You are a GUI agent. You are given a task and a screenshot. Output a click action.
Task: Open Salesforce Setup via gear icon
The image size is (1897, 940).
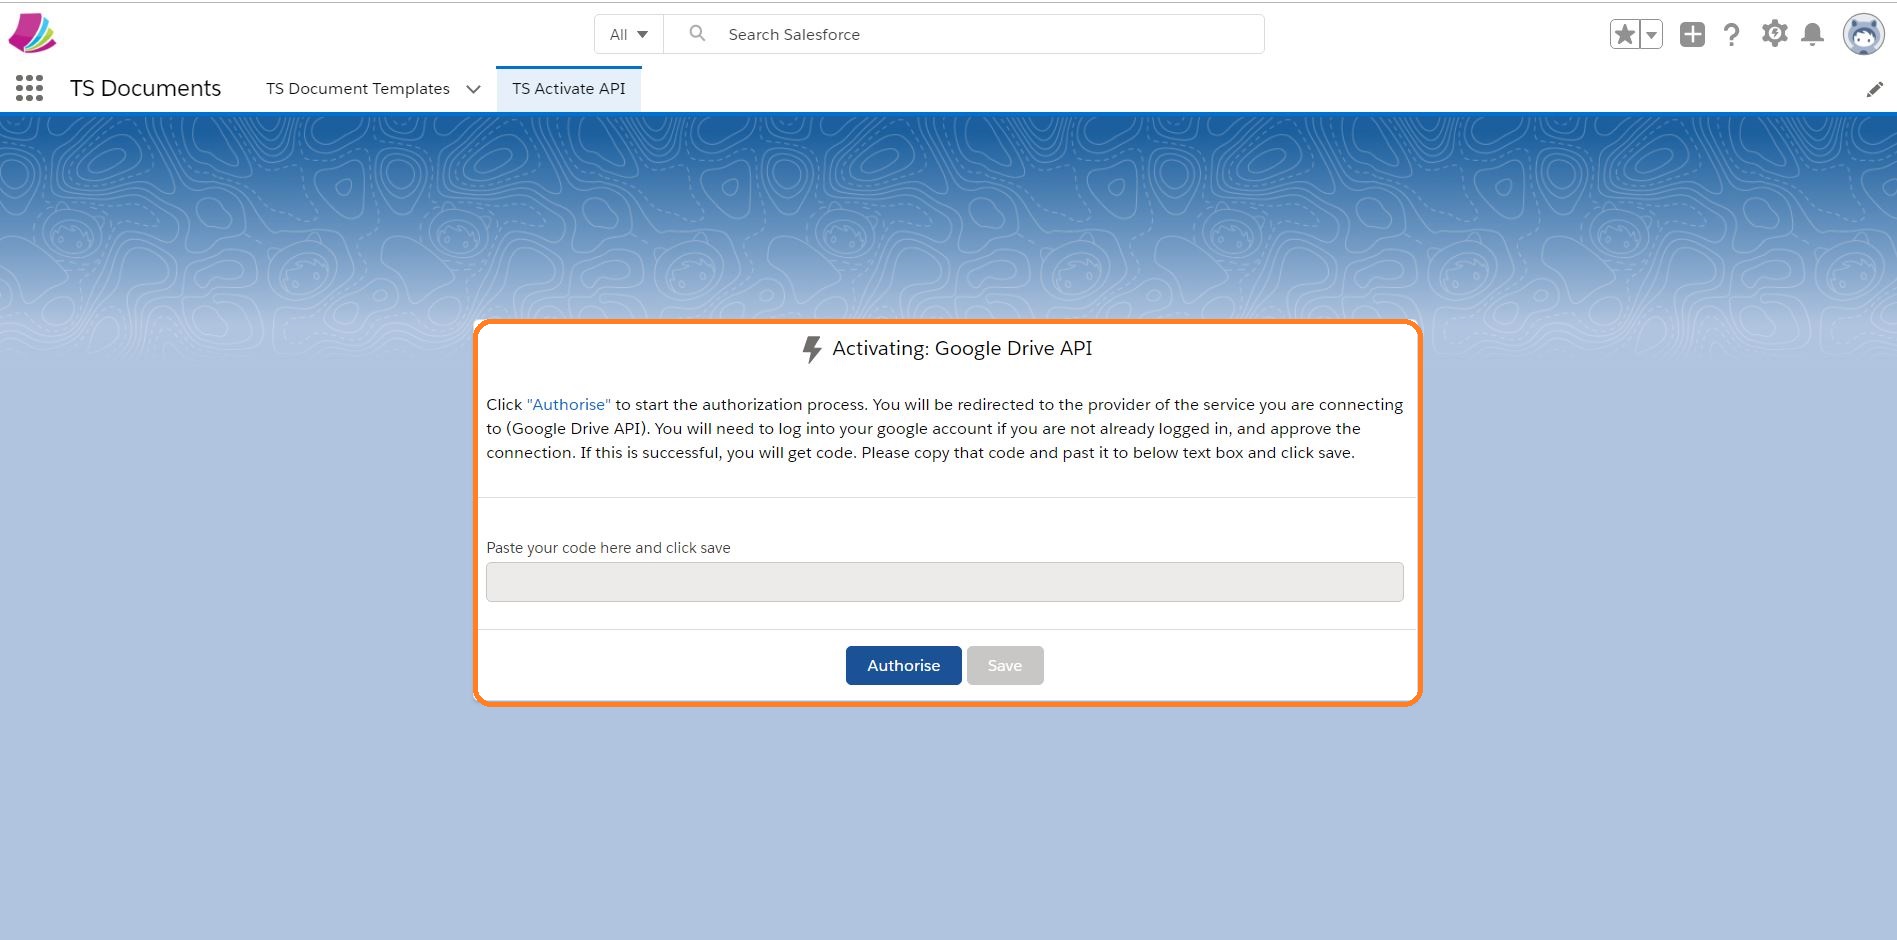coord(1773,33)
